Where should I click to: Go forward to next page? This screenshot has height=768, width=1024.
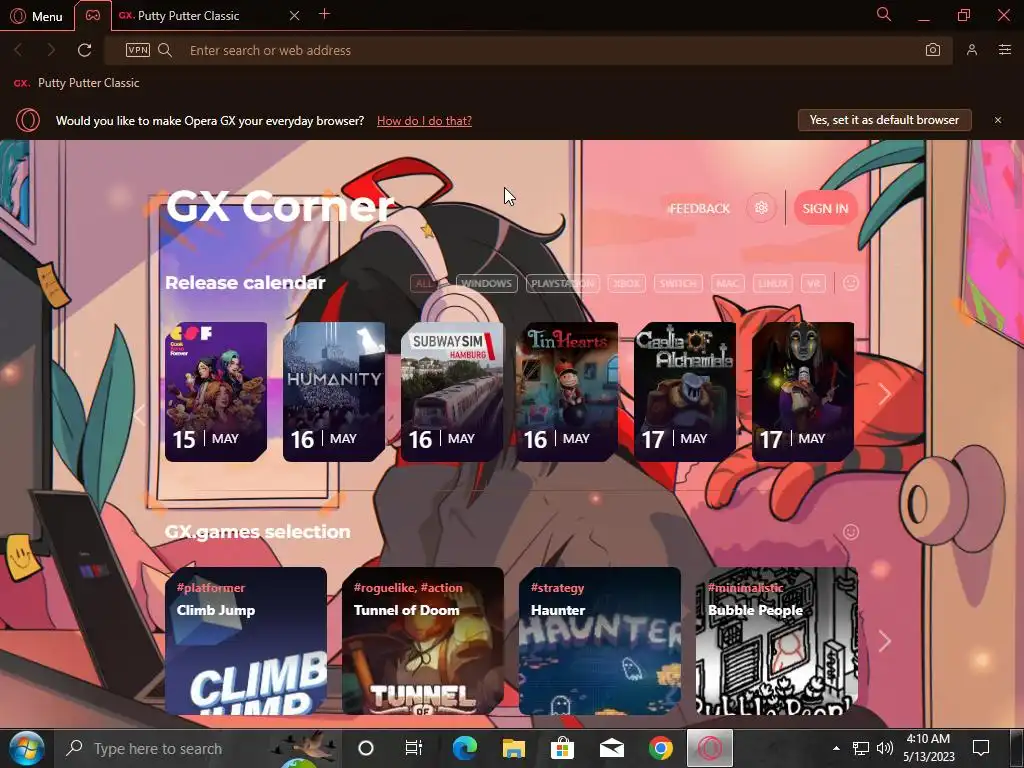[51, 50]
